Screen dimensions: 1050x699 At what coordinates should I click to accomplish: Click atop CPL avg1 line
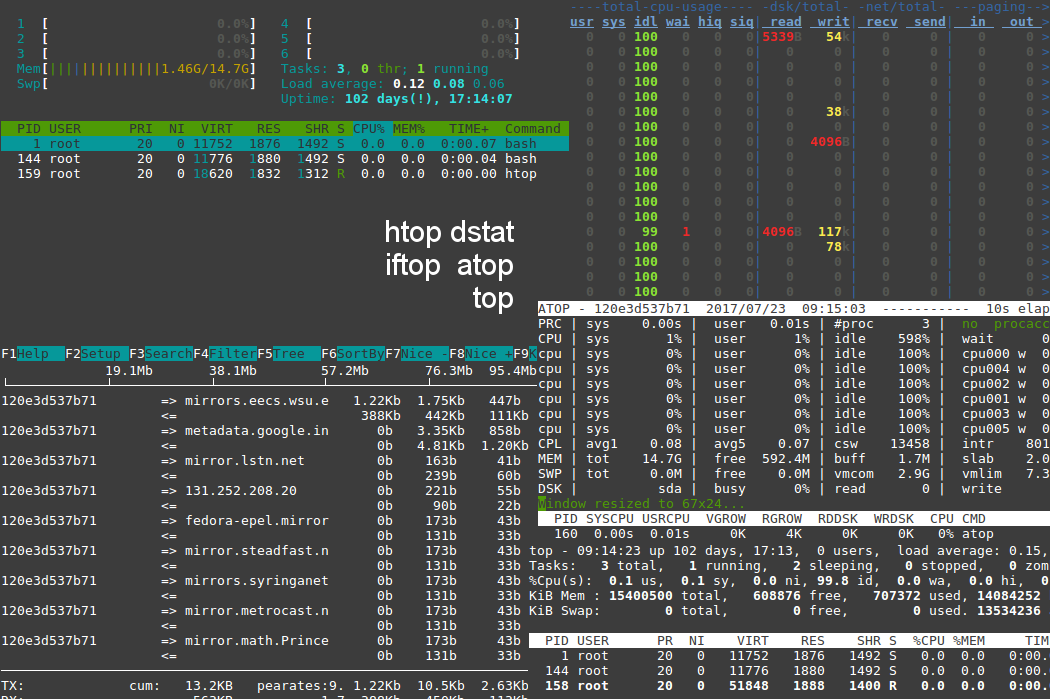794,444
